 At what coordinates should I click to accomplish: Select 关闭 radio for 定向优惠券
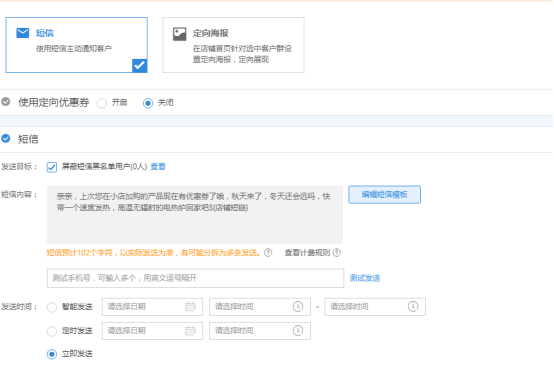148,103
